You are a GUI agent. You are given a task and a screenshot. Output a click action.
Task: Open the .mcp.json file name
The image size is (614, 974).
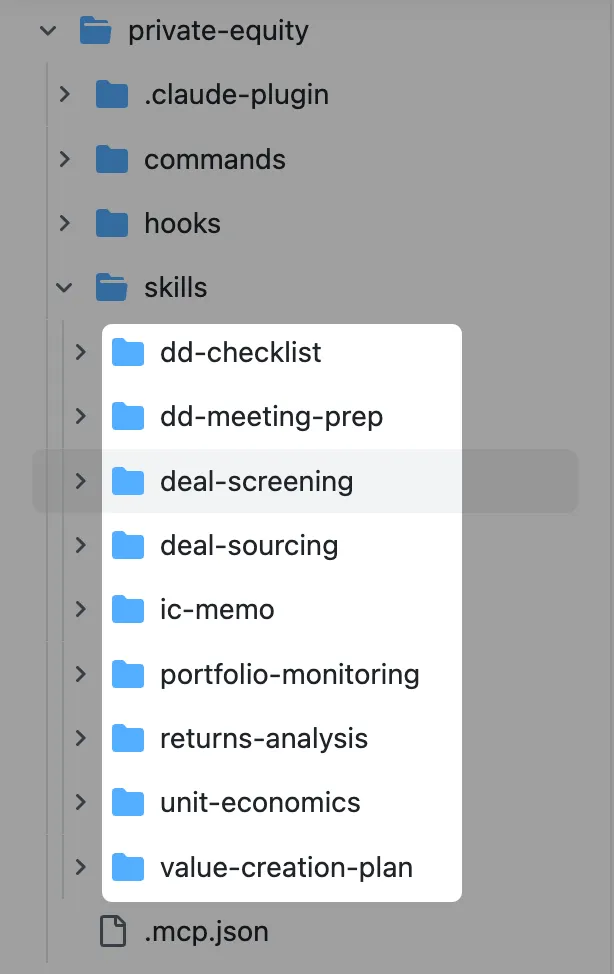(x=206, y=932)
